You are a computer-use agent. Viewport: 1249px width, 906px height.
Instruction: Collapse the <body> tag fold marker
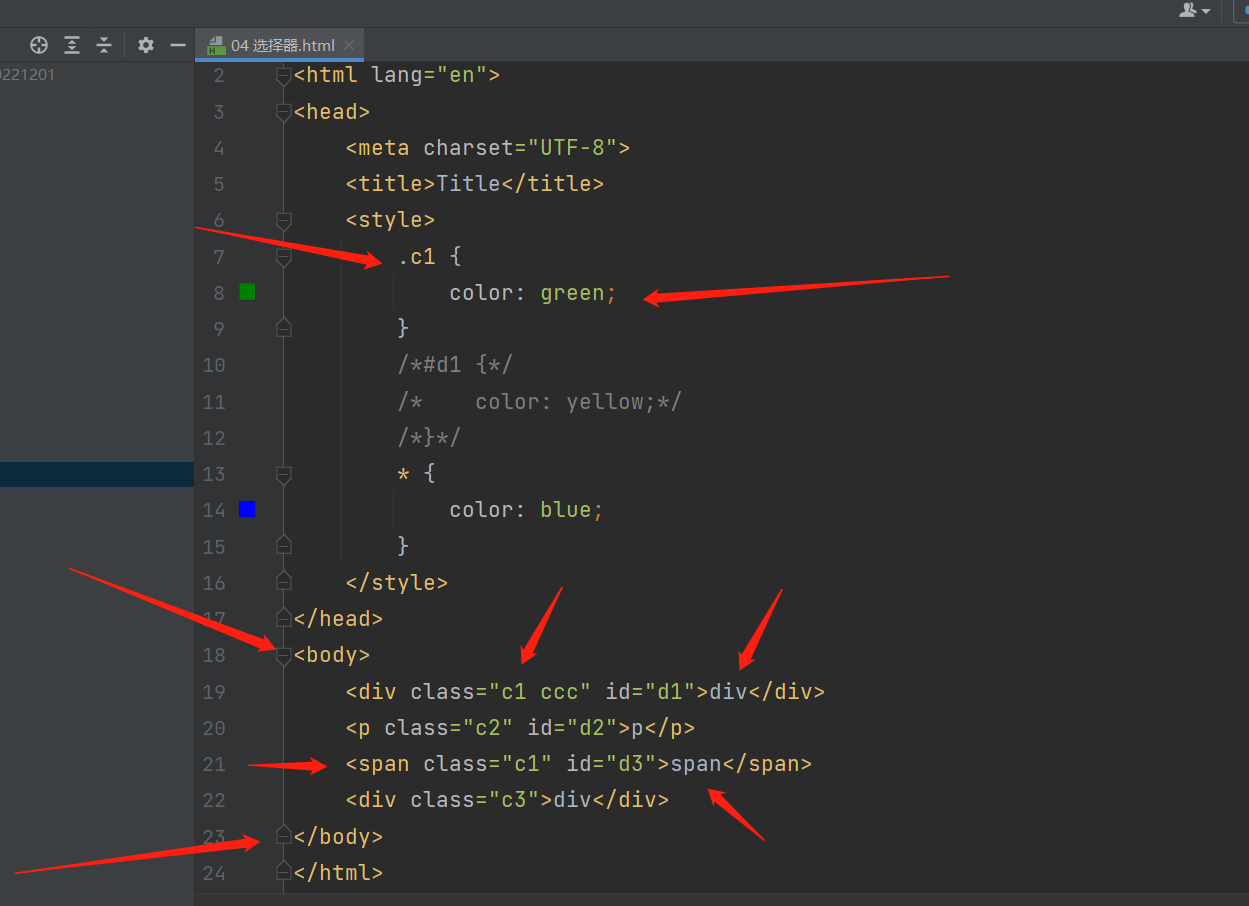pyautogui.click(x=284, y=655)
